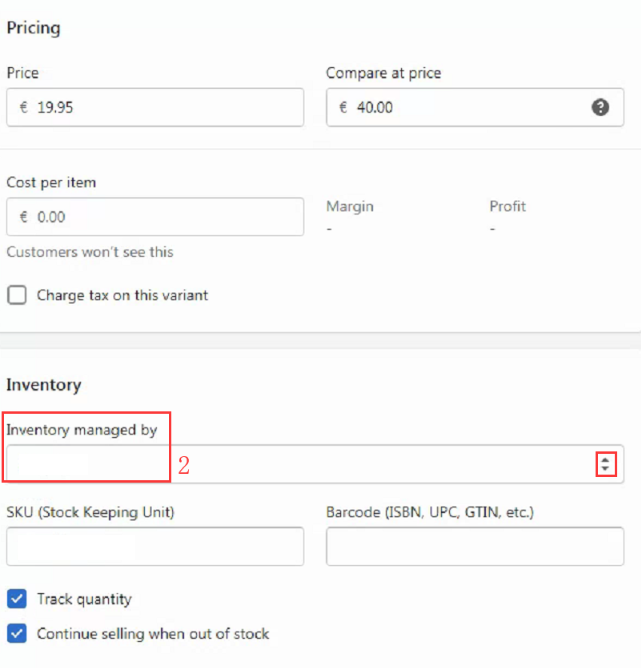Viewport: 641px width, 668px height.
Task: Click the euro symbol in Cost per item
Action: (24, 217)
